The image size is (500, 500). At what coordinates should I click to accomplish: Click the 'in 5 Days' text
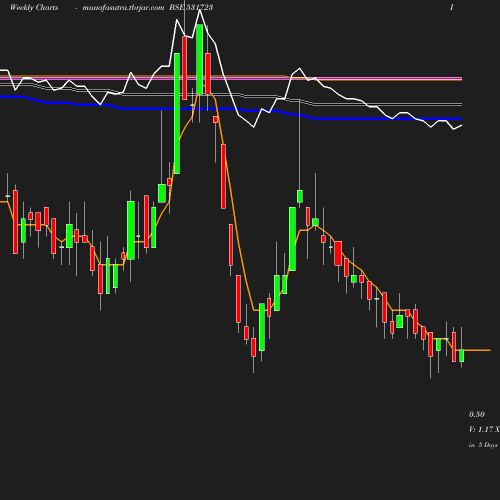pyautogui.click(x=483, y=445)
